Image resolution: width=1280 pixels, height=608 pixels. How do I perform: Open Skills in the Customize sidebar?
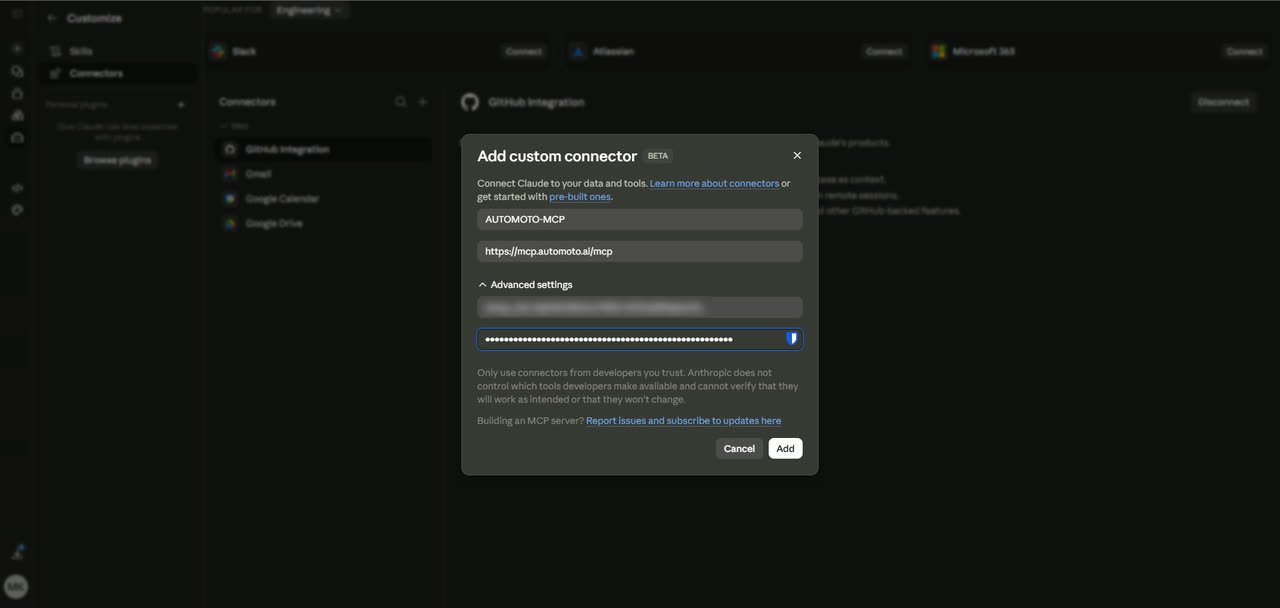(118, 51)
